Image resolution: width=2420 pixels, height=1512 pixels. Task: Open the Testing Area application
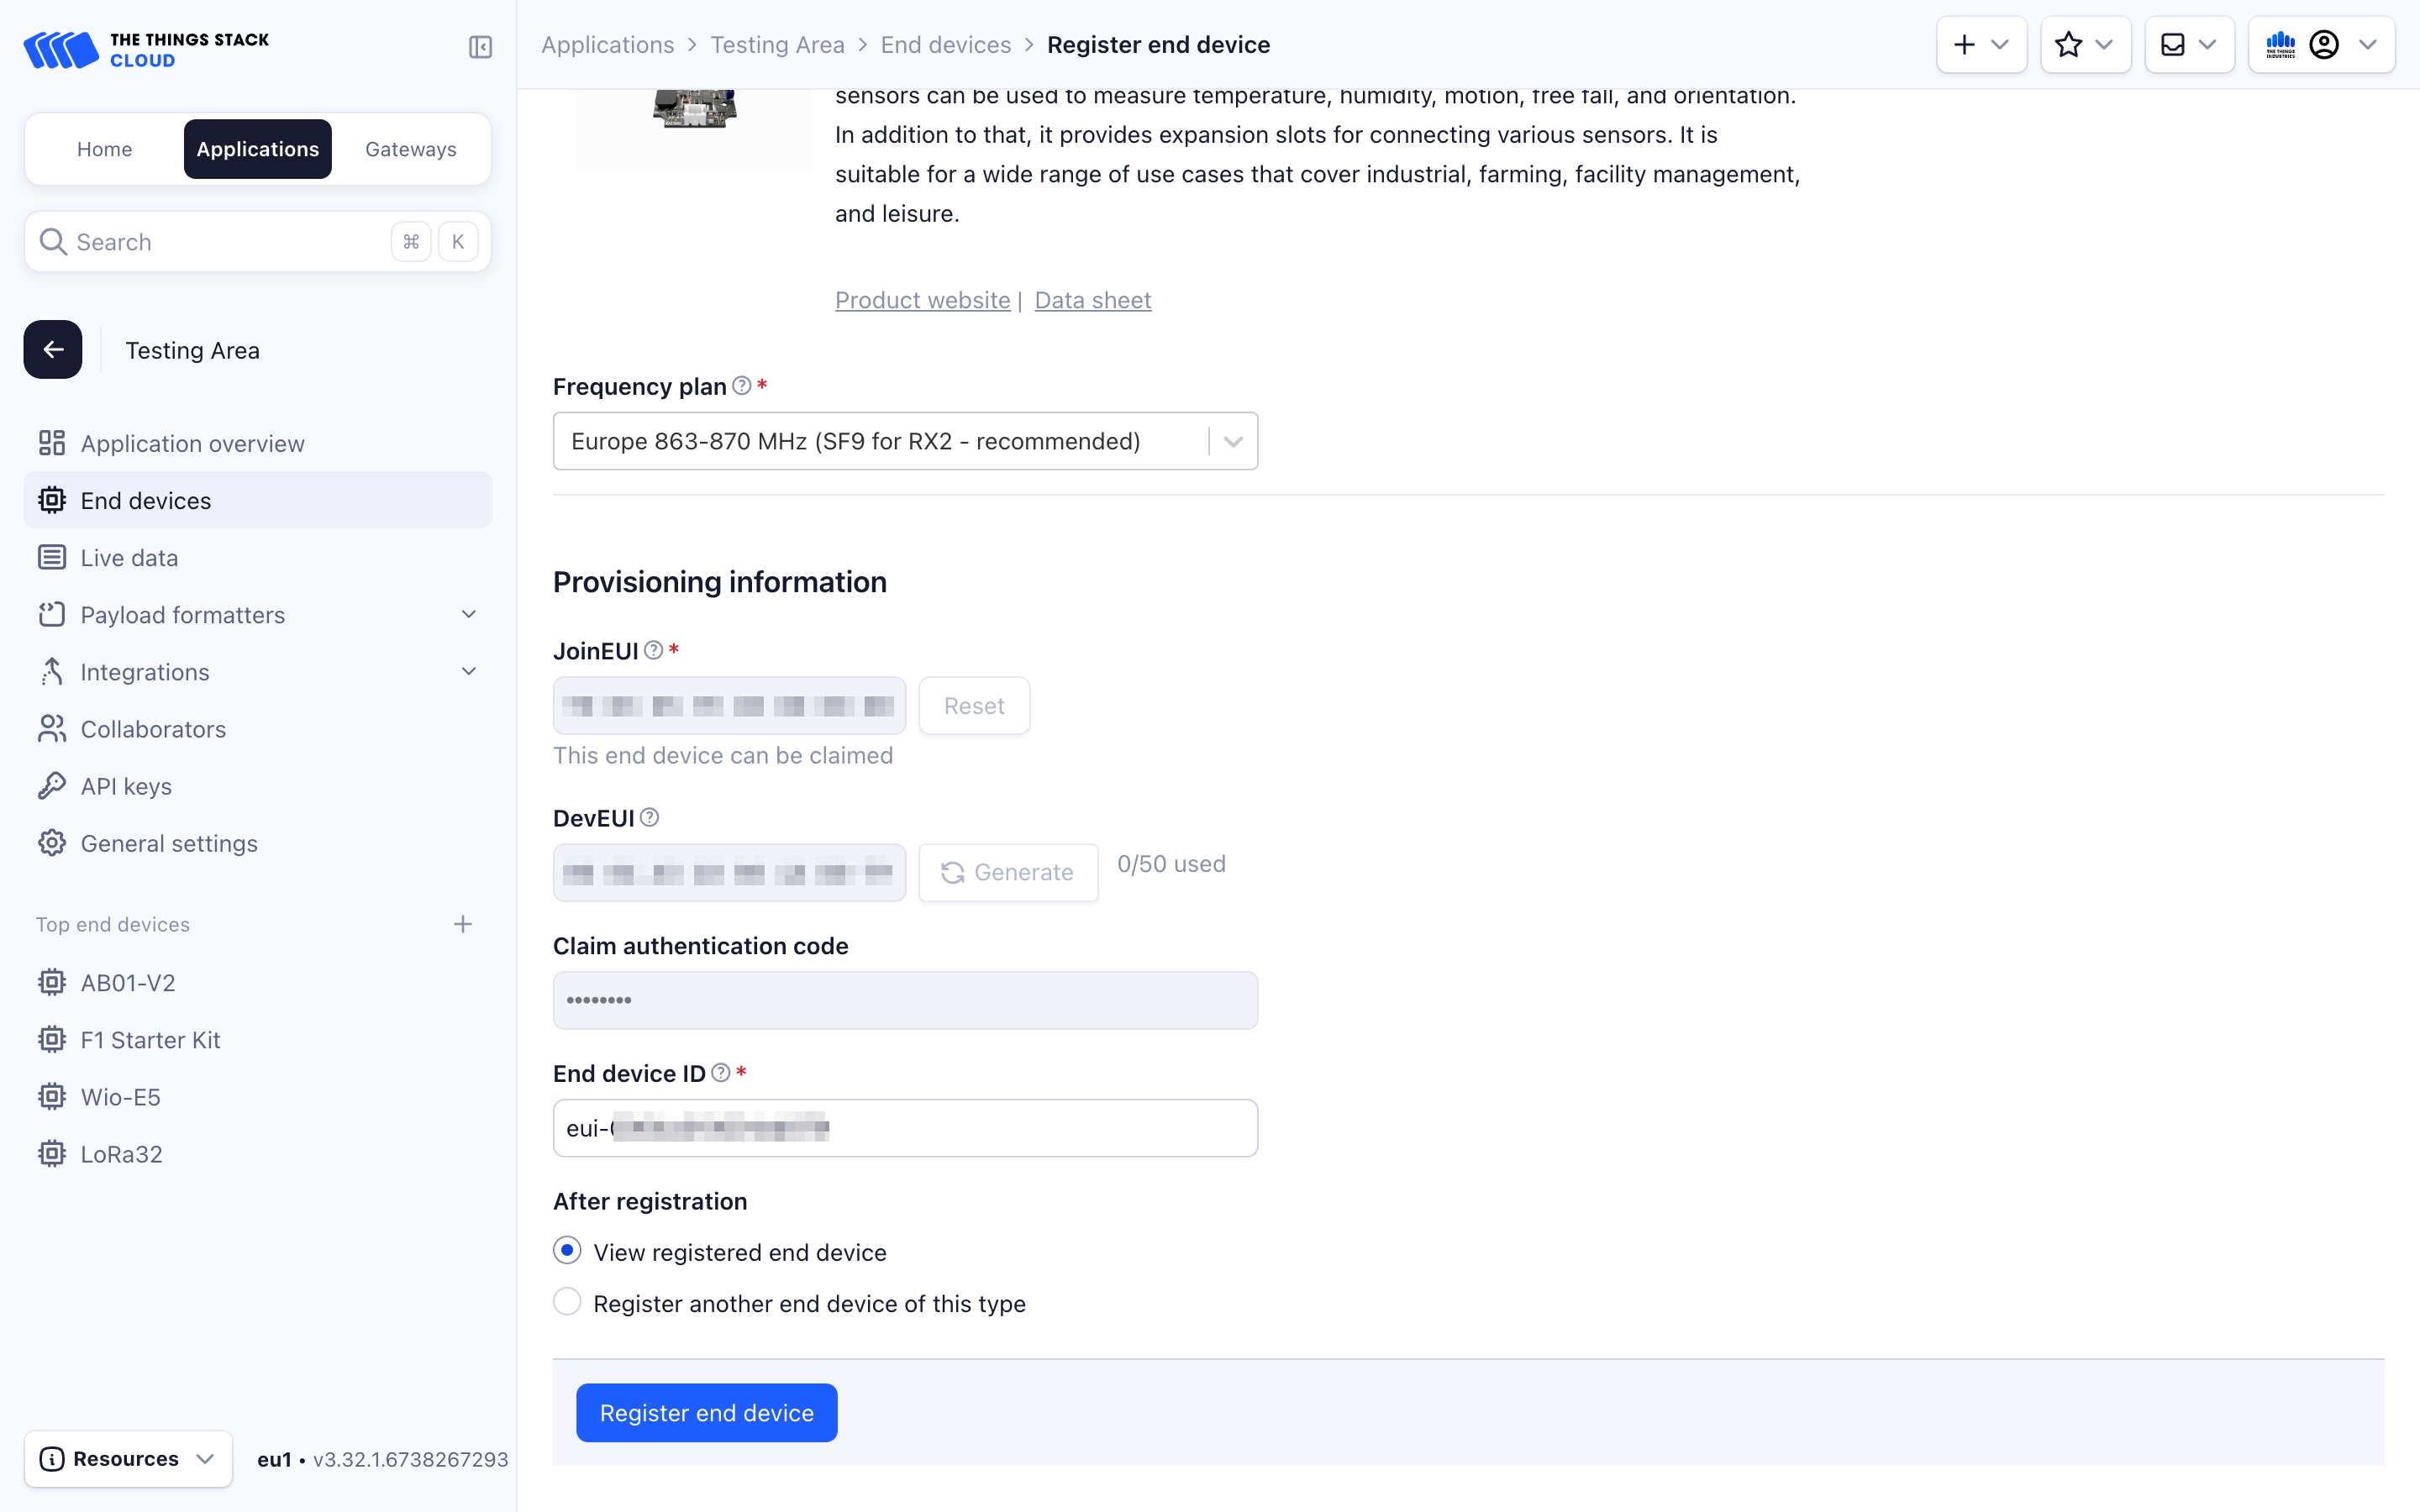click(x=192, y=349)
